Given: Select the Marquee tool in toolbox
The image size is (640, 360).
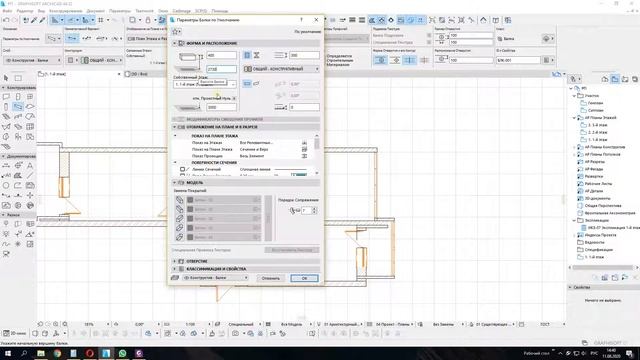Looking at the screenshot, I should (18, 78).
